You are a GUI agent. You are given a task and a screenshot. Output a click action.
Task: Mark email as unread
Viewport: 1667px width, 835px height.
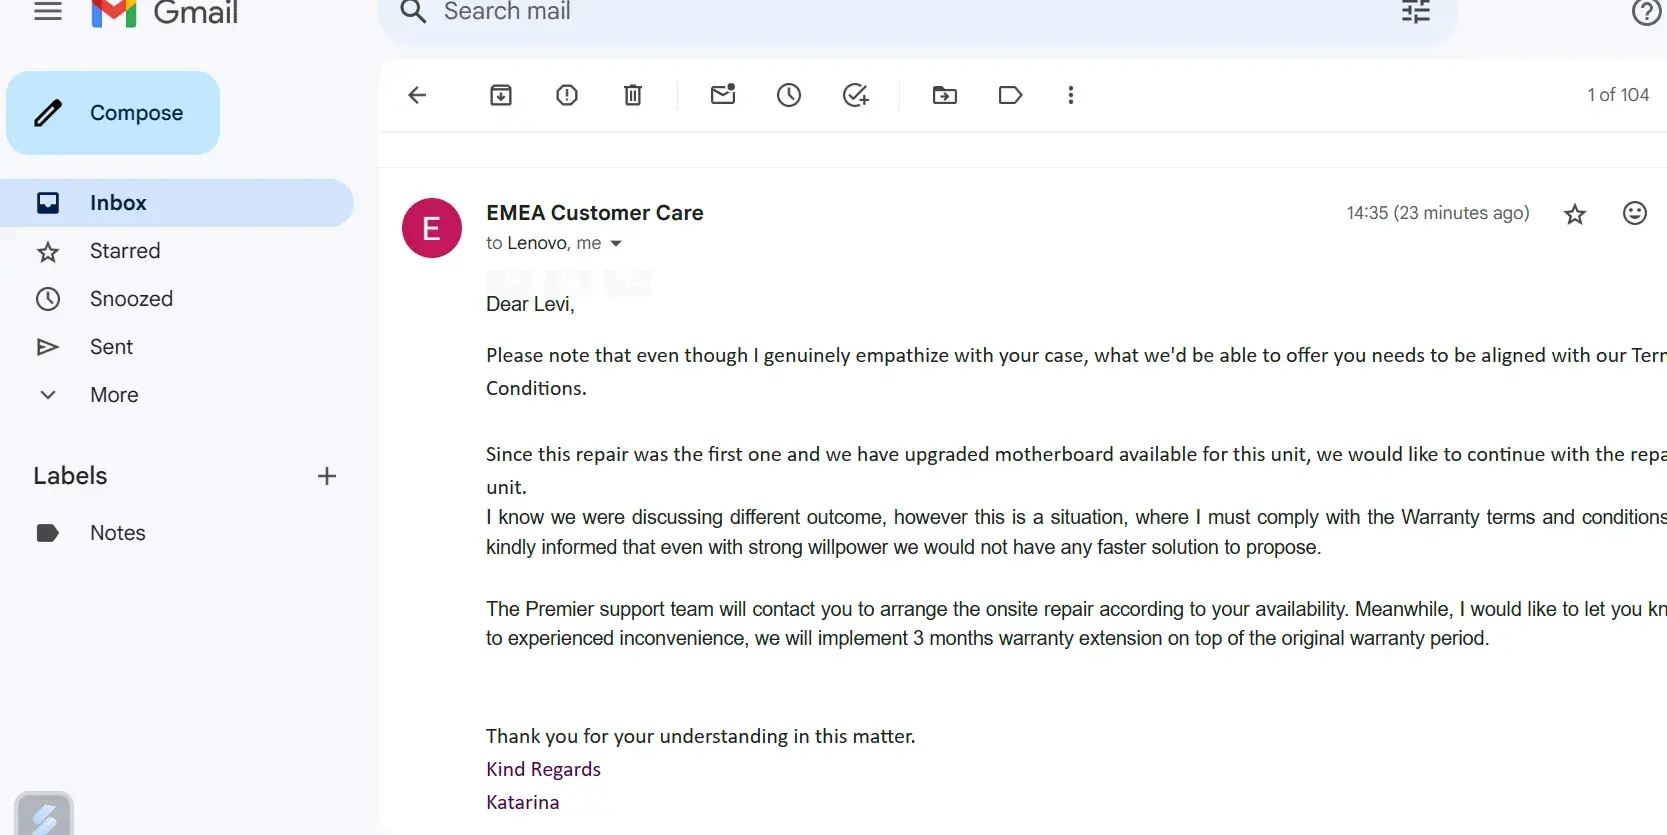point(723,95)
